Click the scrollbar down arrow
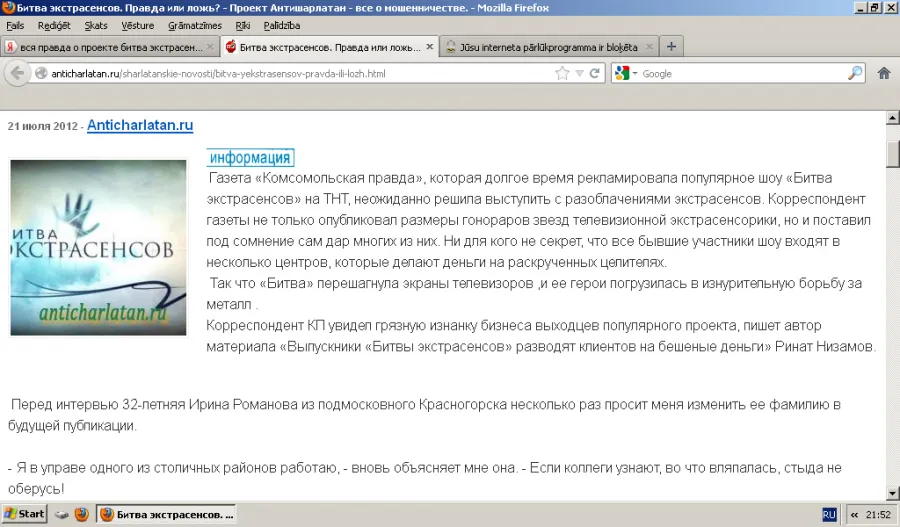Image resolution: width=900 pixels, height=527 pixels. click(893, 493)
